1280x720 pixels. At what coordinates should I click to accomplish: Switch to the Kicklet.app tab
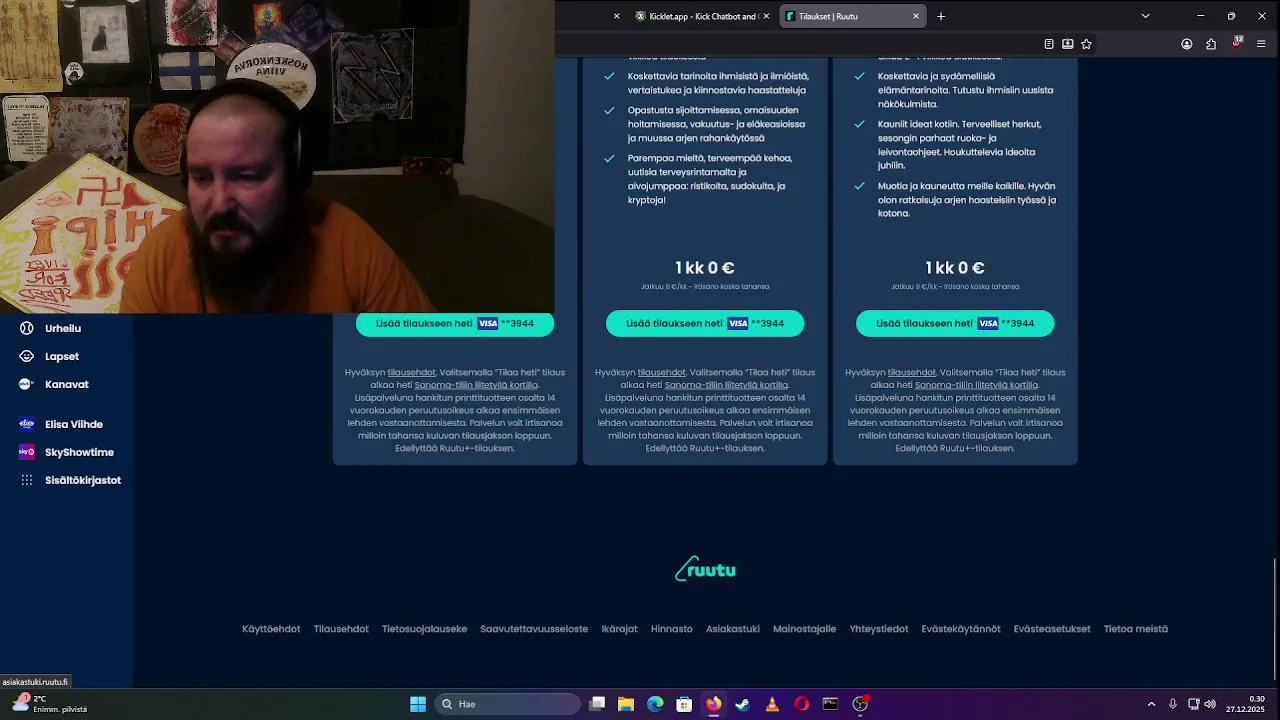(702, 16)
